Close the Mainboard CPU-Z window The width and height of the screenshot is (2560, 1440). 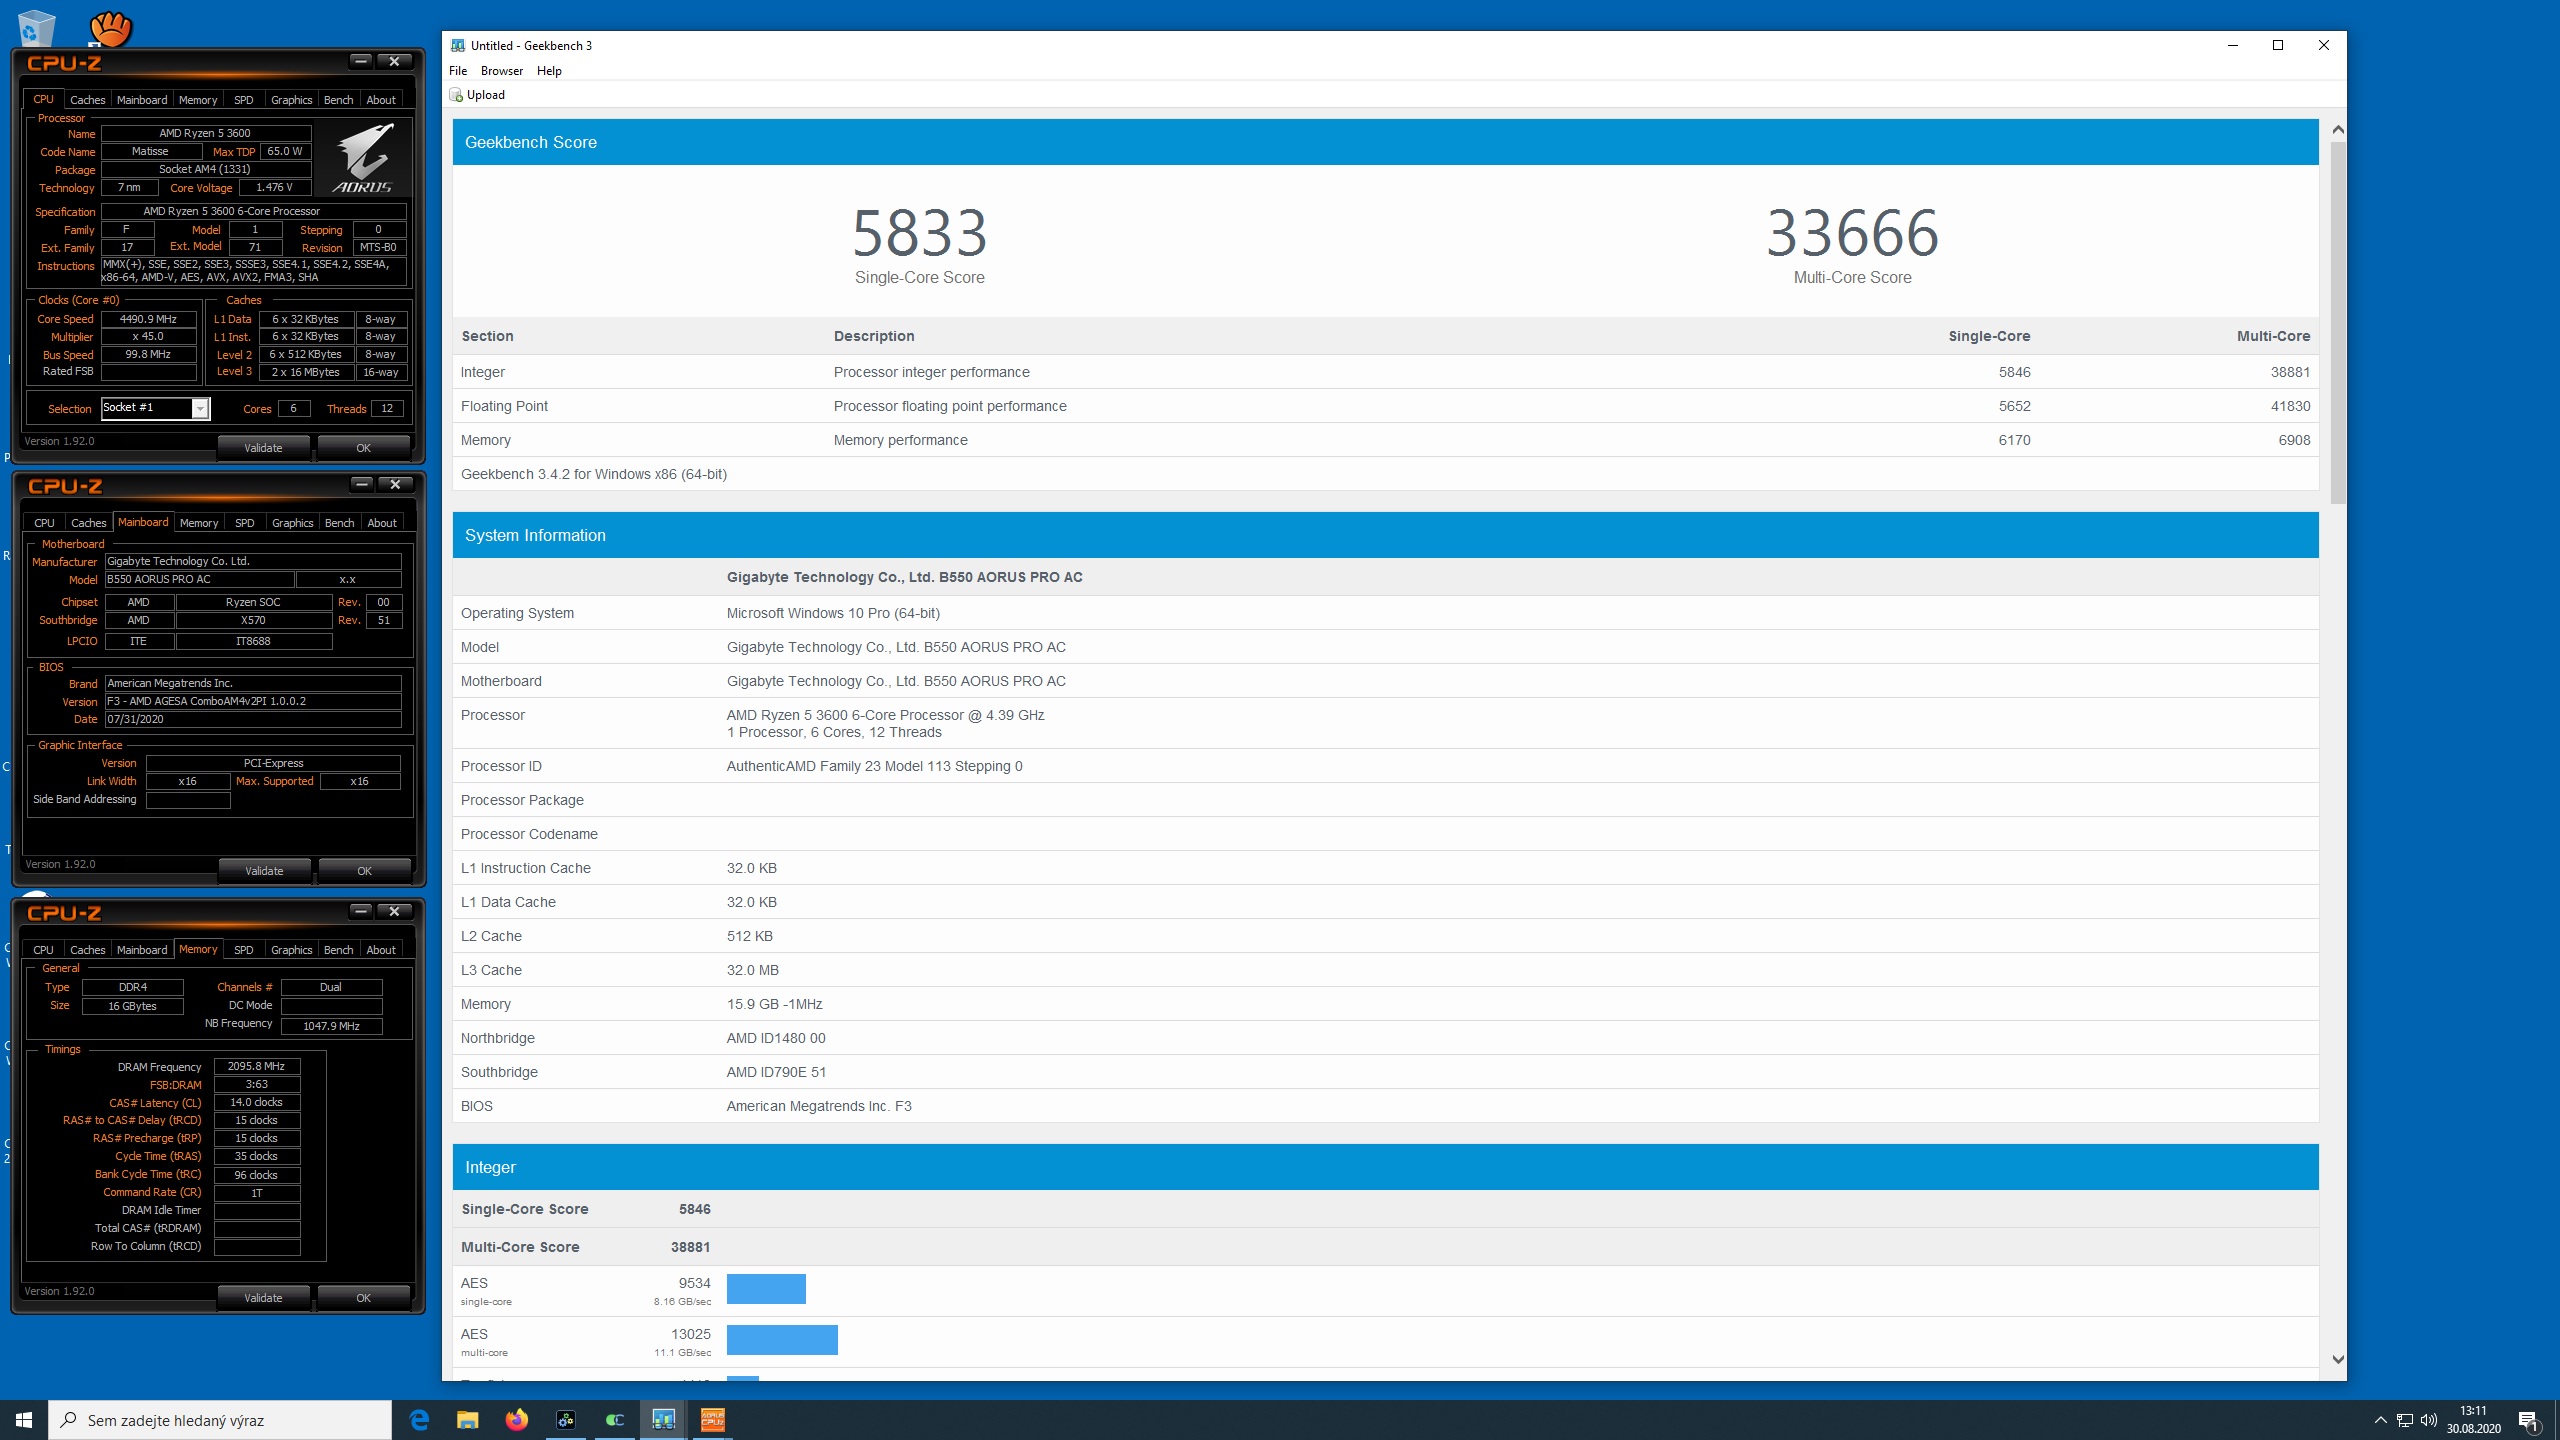point(396,484)
